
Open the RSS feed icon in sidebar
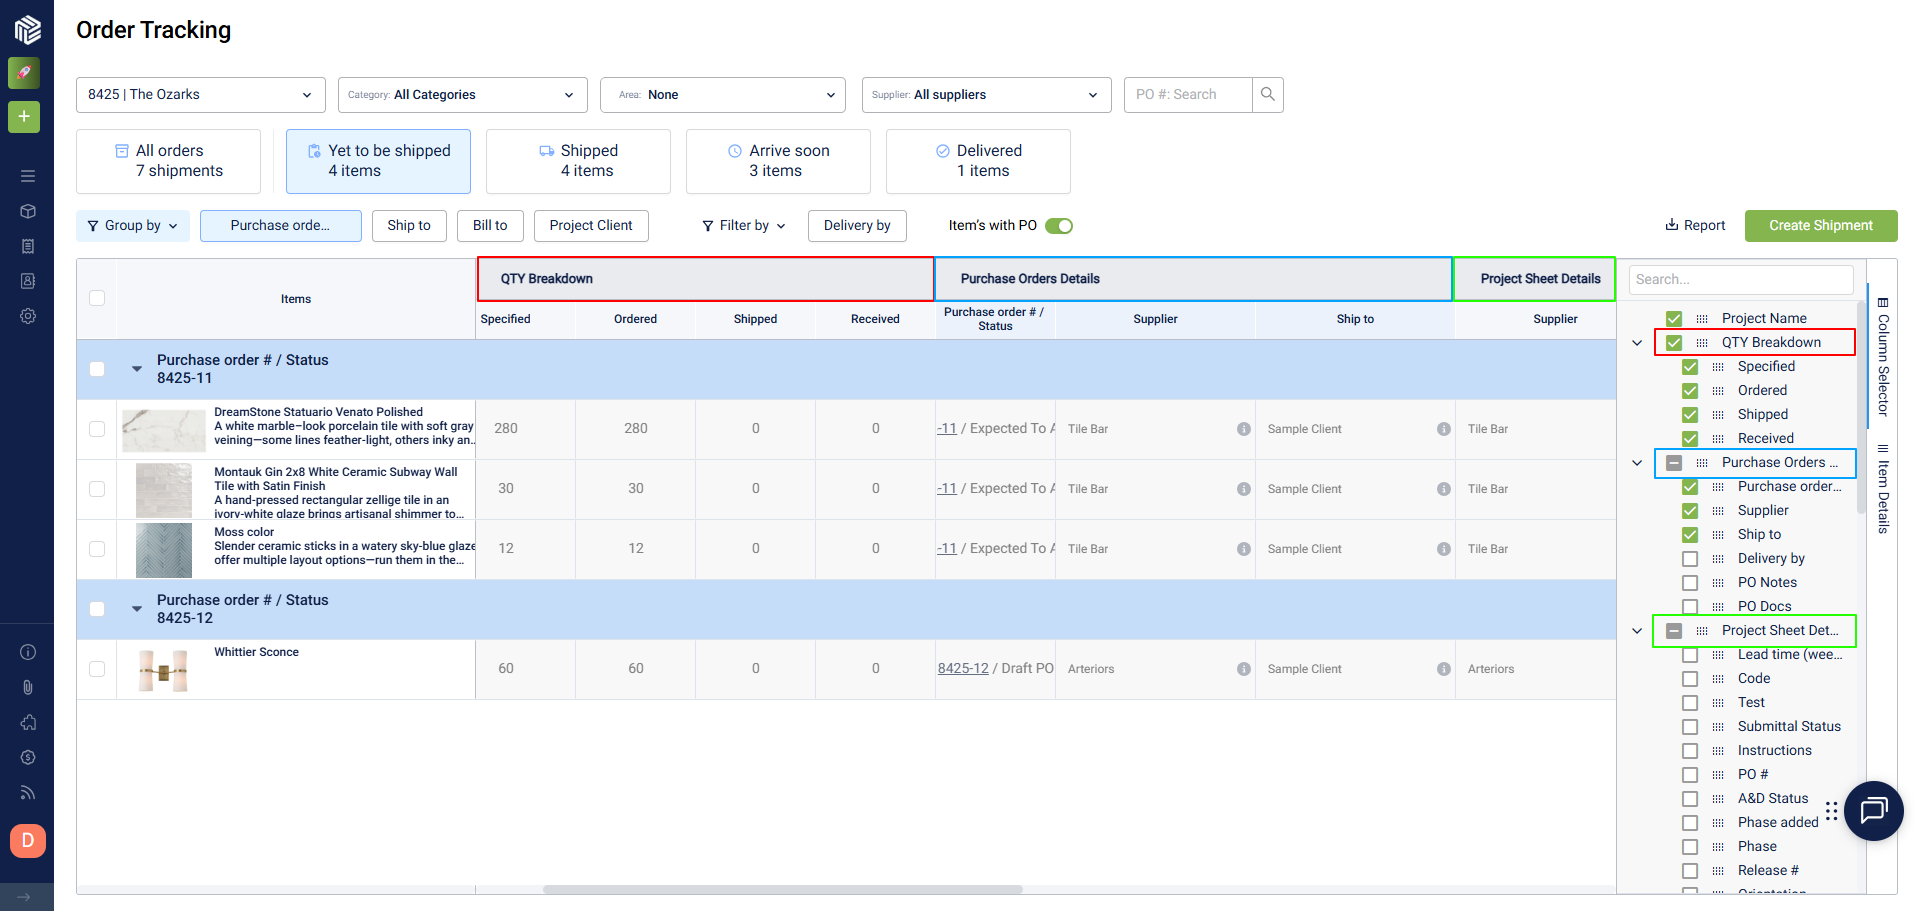[x=28, y=792]
